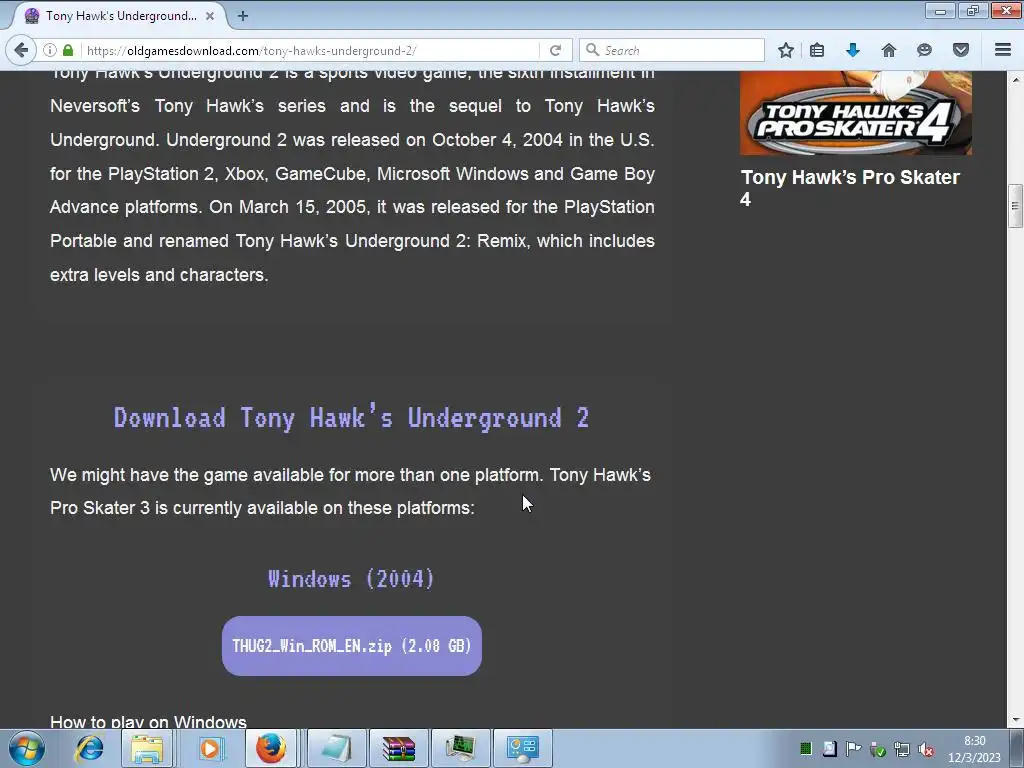Reload the page with the refresh icon
Viewport: 1024px width, 768px height.
(556, 50)
